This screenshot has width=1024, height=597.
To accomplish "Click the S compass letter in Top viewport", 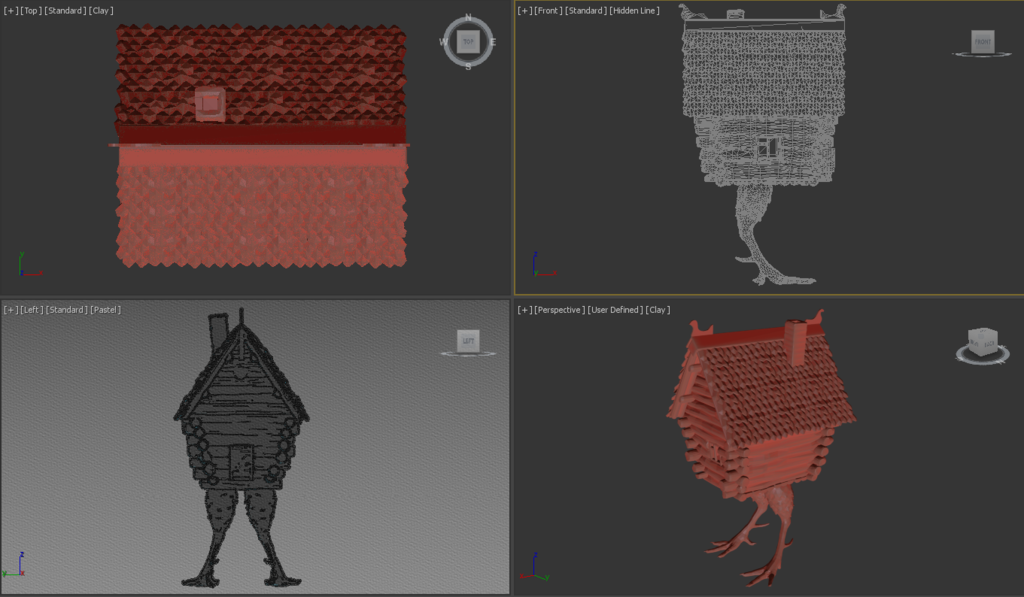I will tap(466, 66).
